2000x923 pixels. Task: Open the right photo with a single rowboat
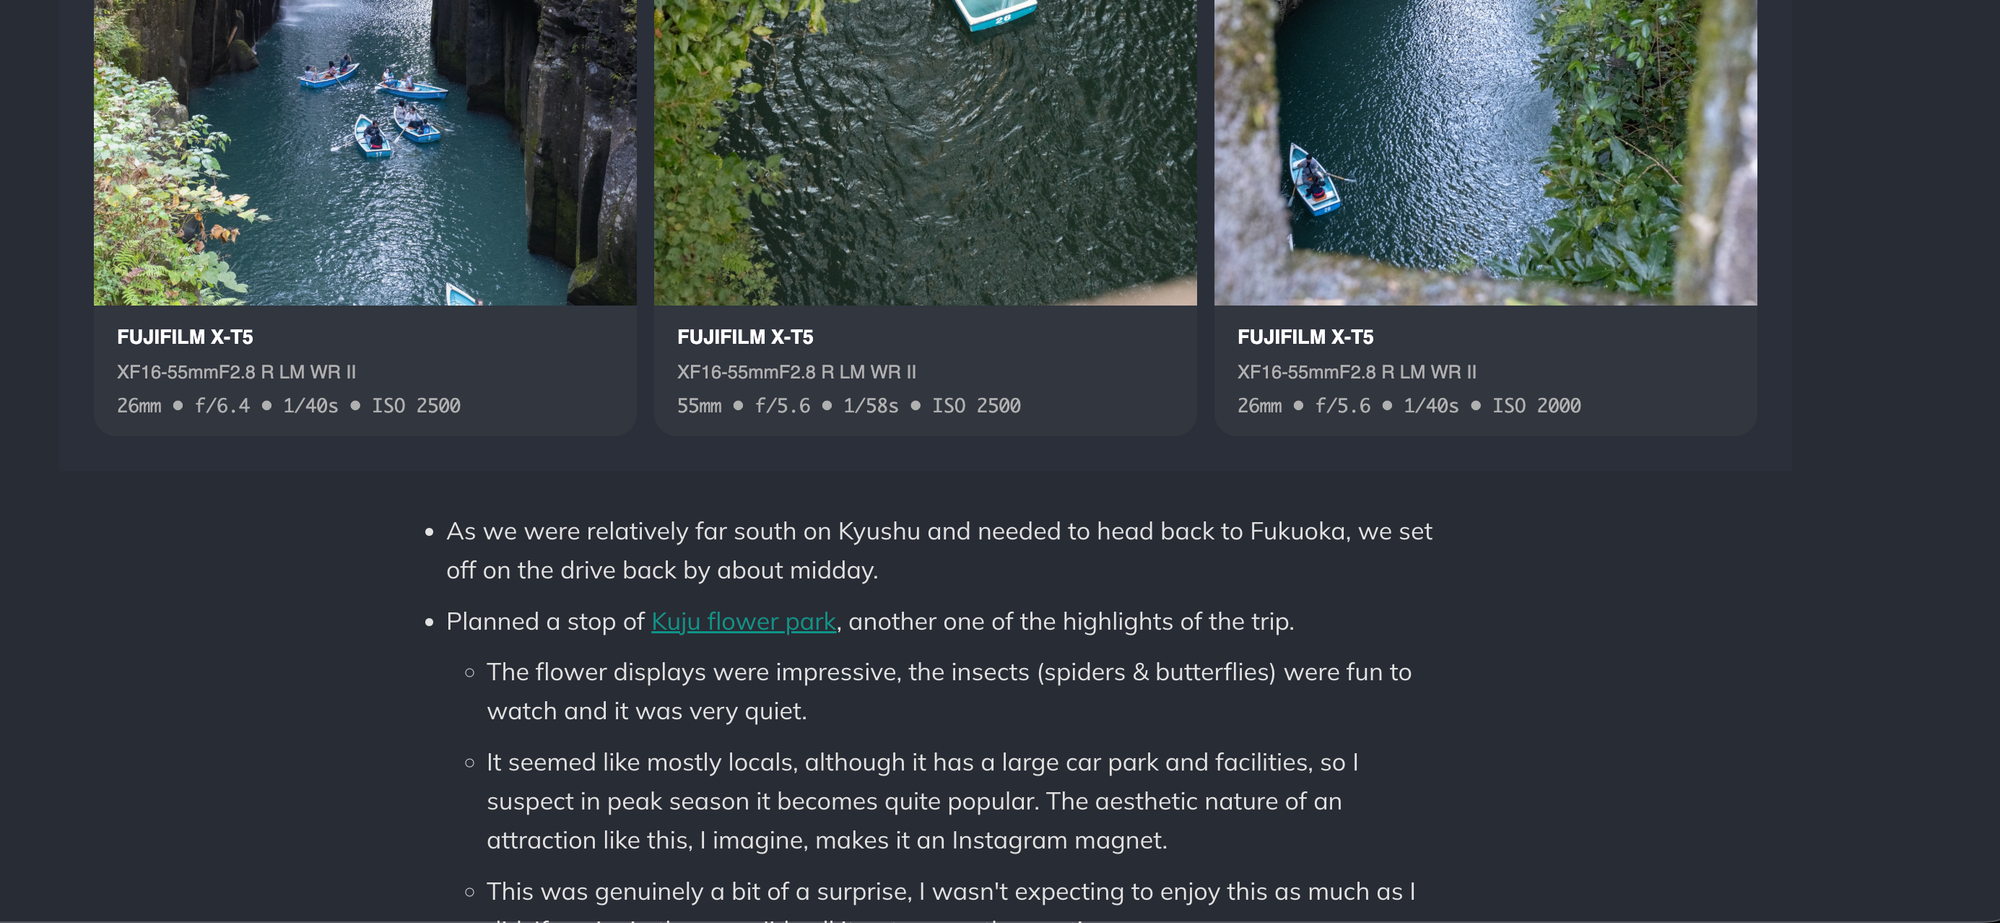tap(1485, 150)
